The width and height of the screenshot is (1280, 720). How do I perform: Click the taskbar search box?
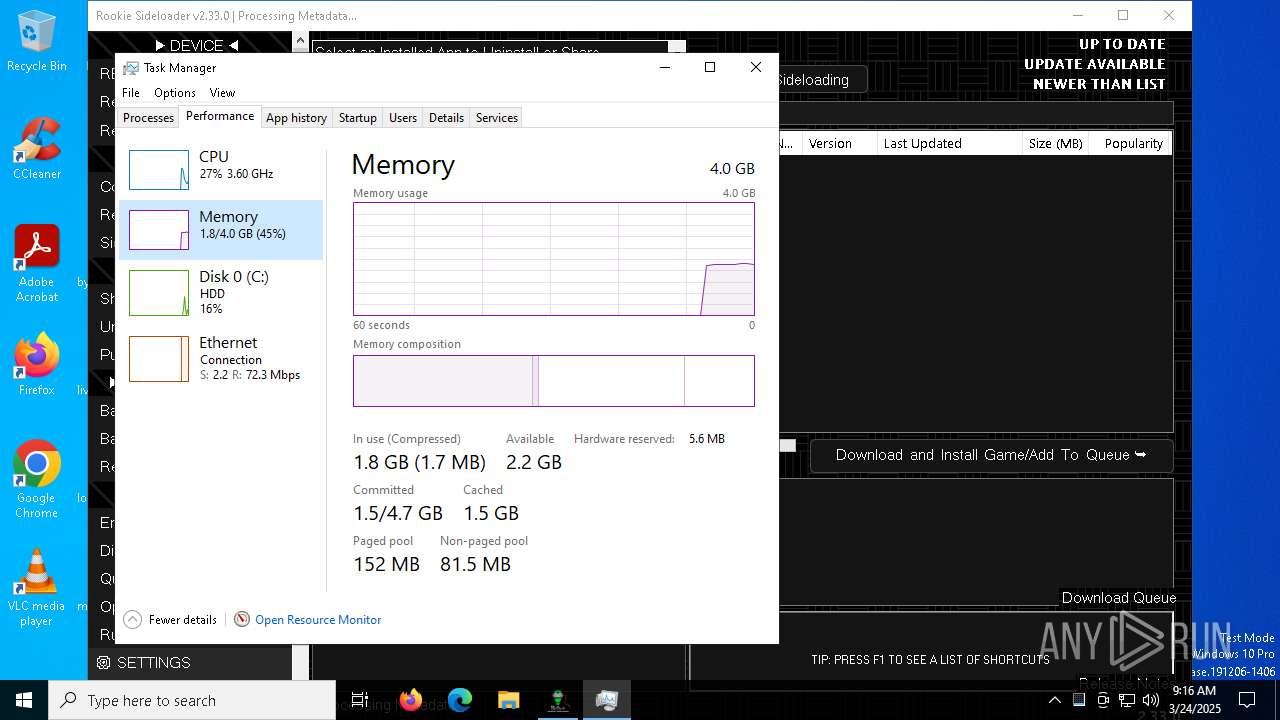[192, 700]
